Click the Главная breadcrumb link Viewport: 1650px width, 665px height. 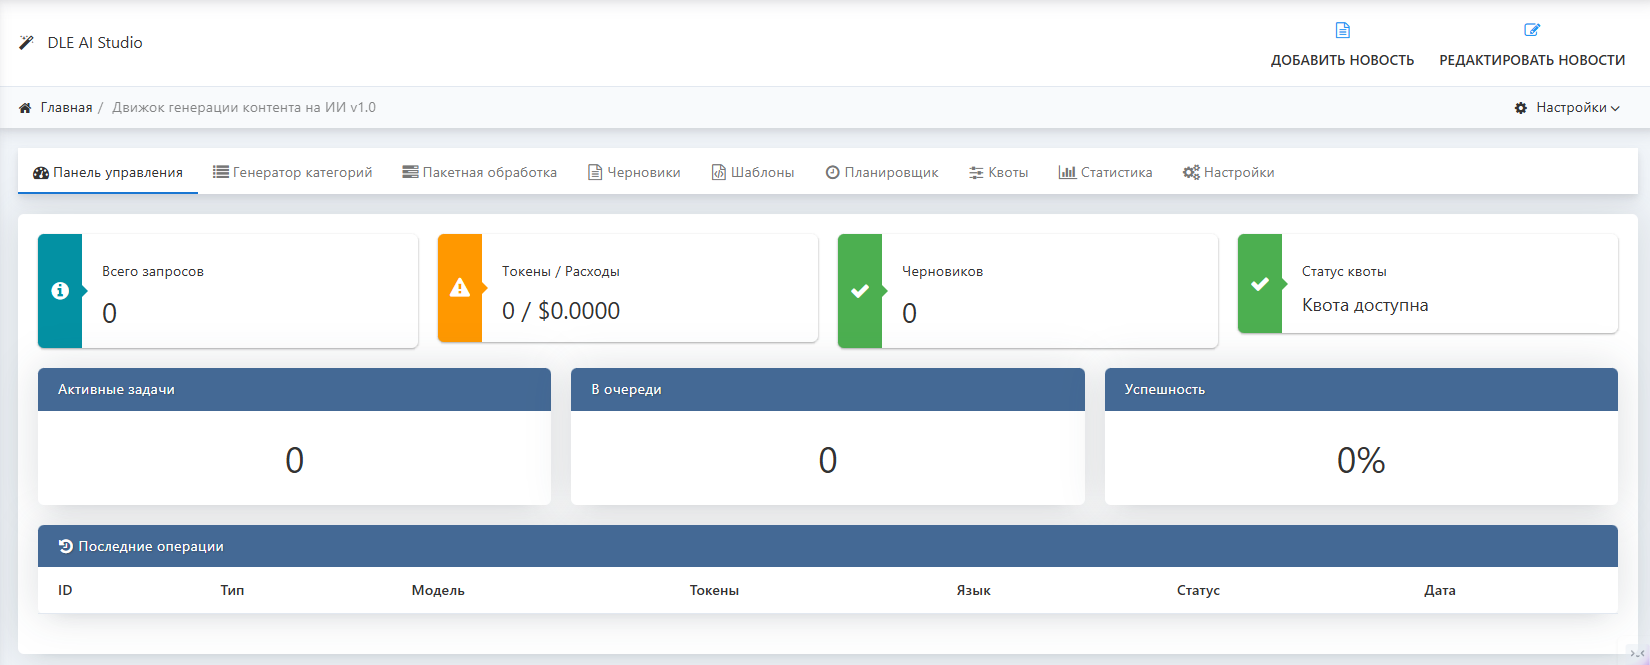(66, 108)
